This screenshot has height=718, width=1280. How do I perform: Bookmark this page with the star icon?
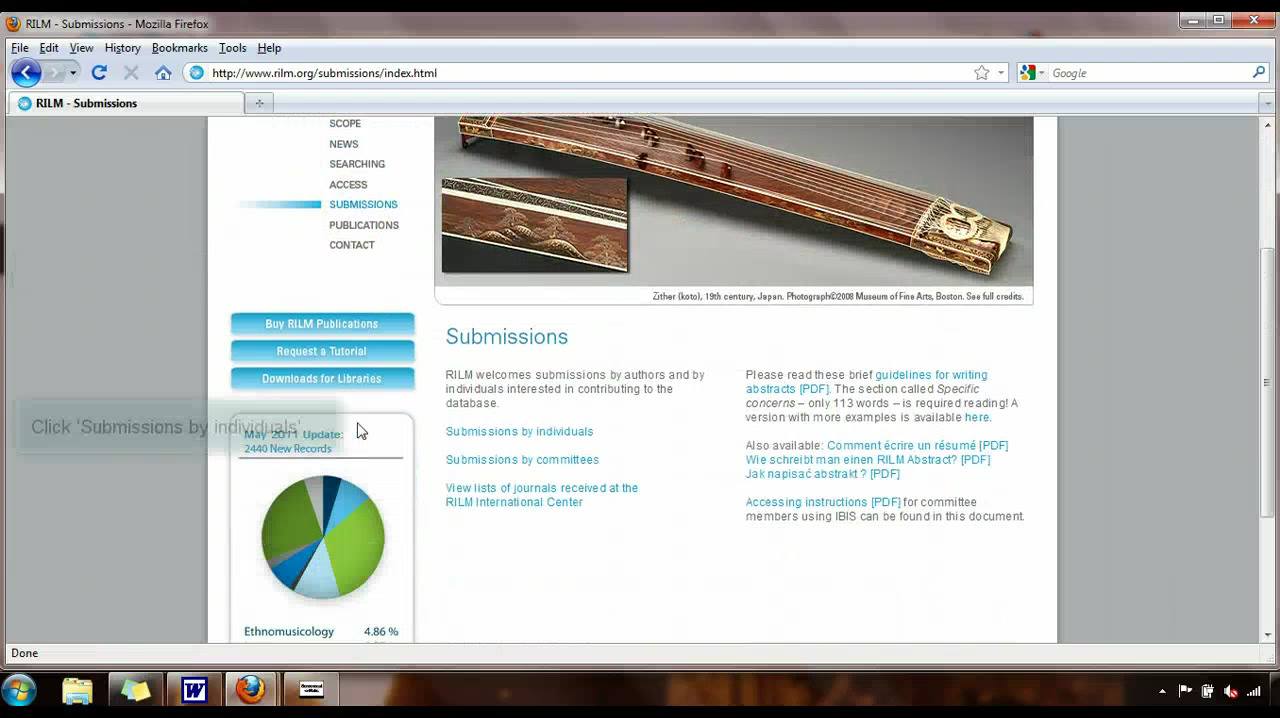point(982,73)
